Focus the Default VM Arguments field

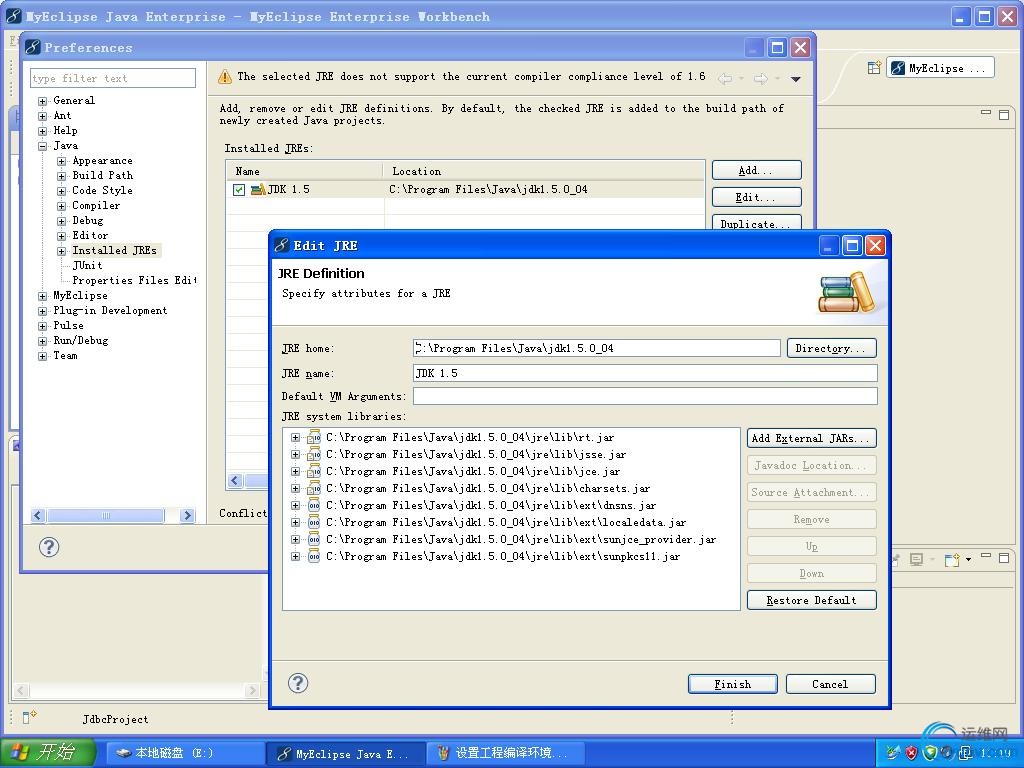pyautogui.click(x=645, y=396)
